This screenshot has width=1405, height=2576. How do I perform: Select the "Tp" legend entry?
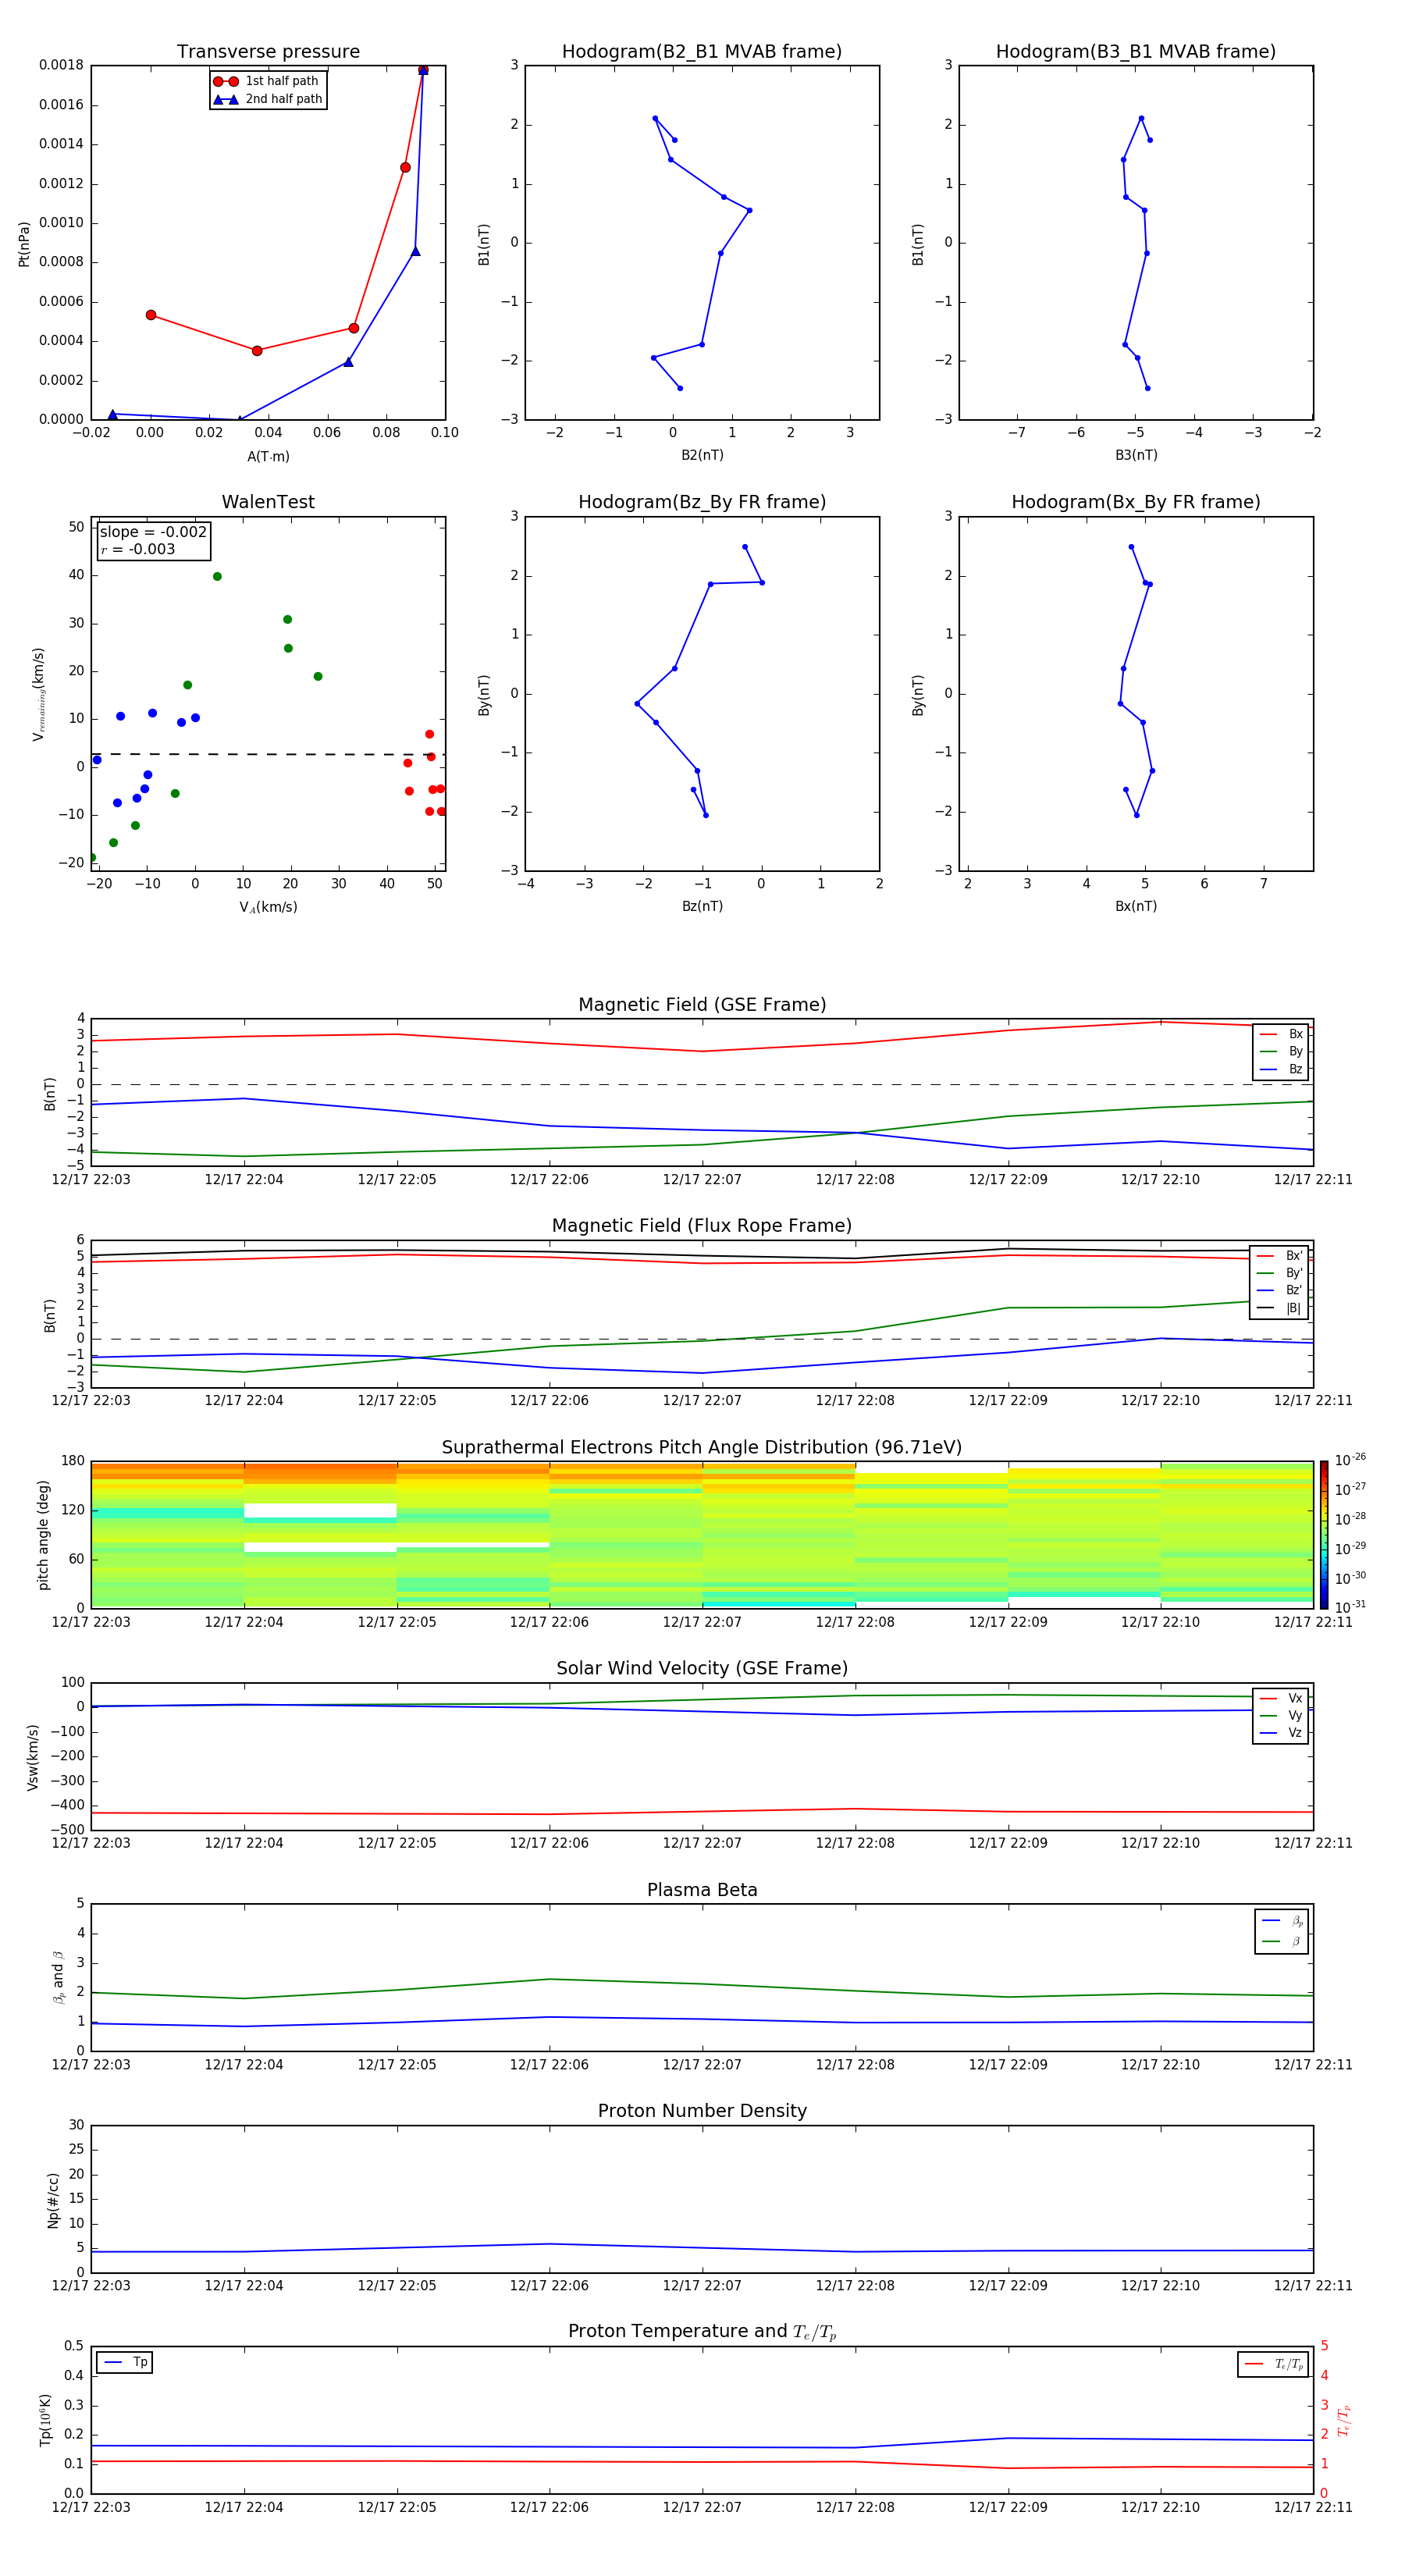125,2363
